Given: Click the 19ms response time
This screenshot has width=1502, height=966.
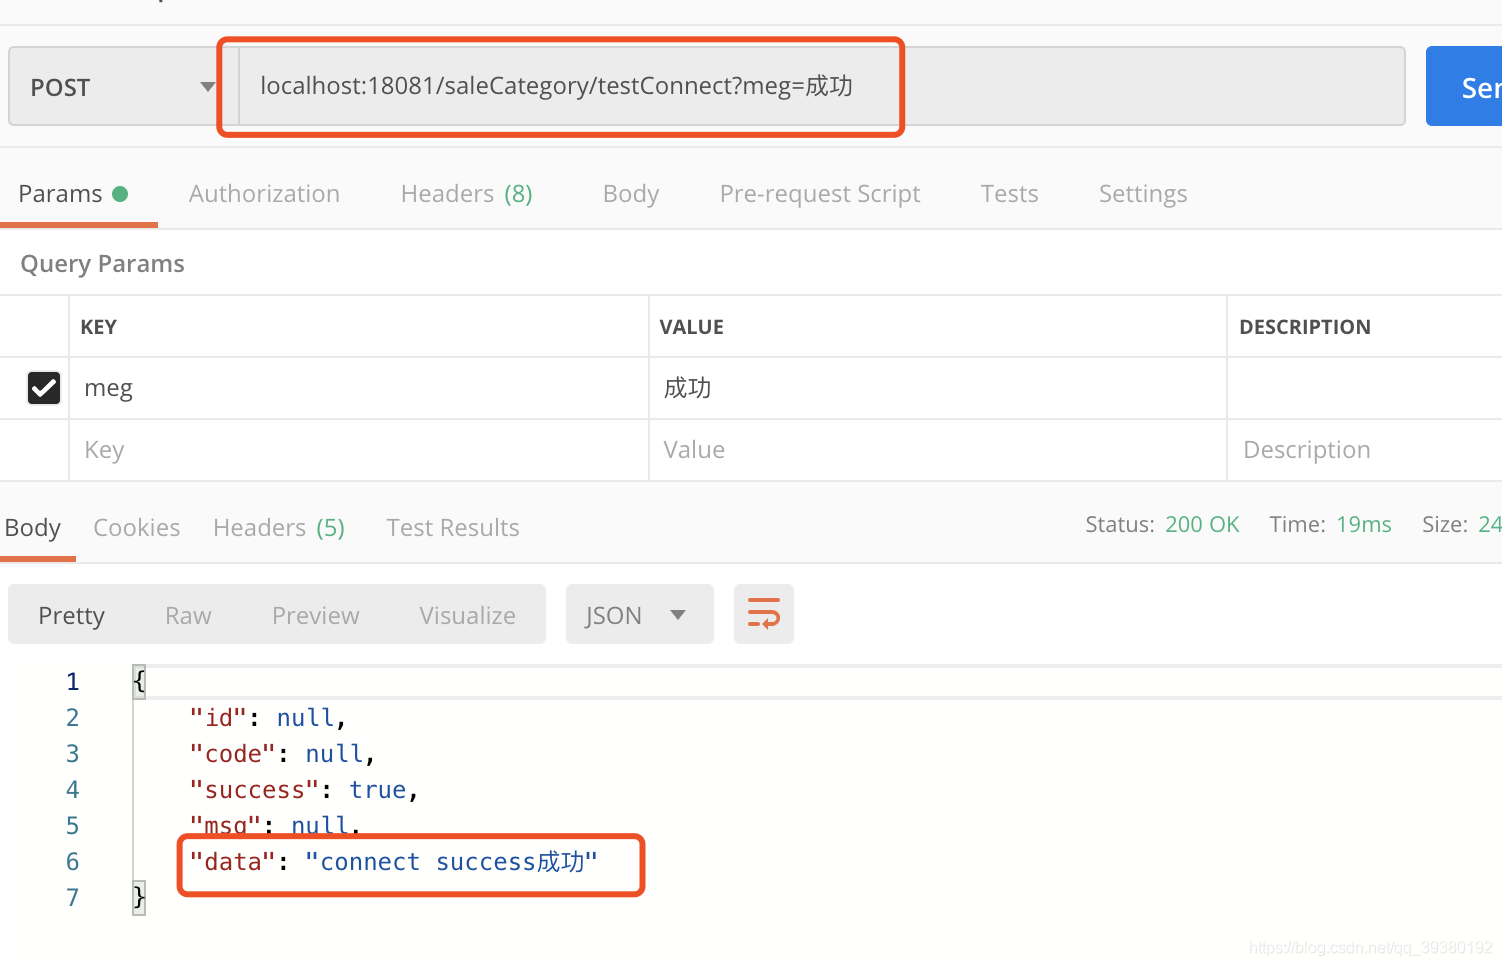Looking at the screenshot, I should (x=1364, y=525).
